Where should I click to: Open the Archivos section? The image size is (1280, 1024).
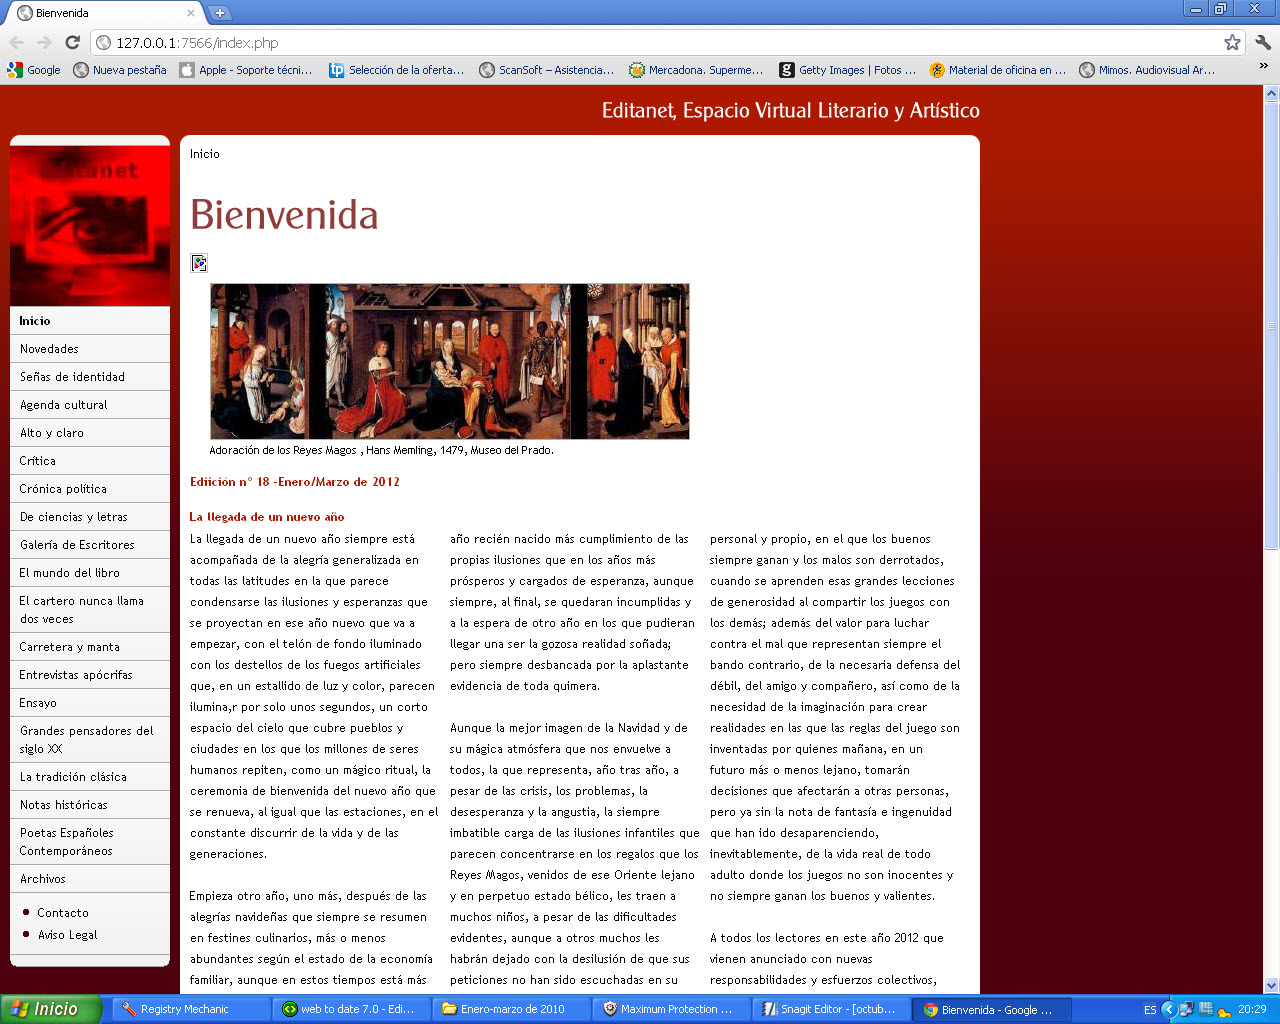tap(90, 879)
